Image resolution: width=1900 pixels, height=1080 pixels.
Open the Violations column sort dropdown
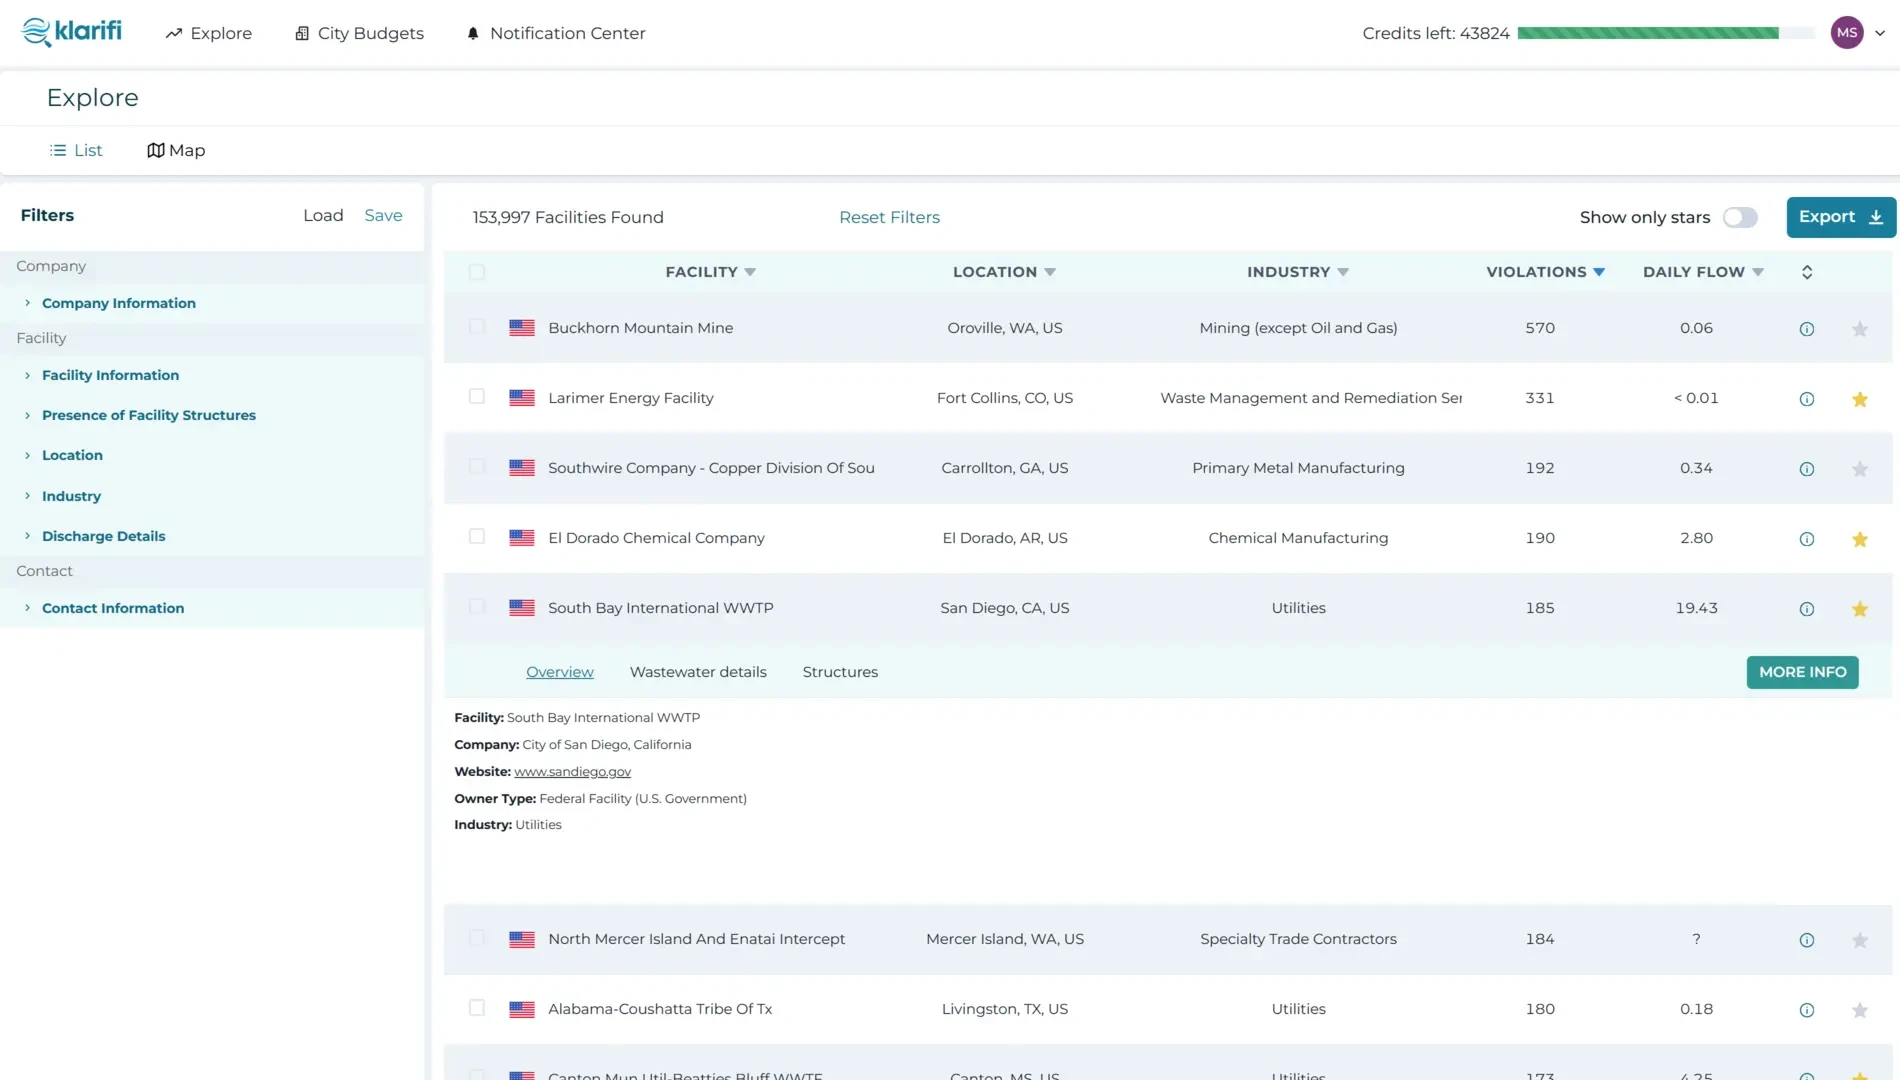tap(1598, 272)
